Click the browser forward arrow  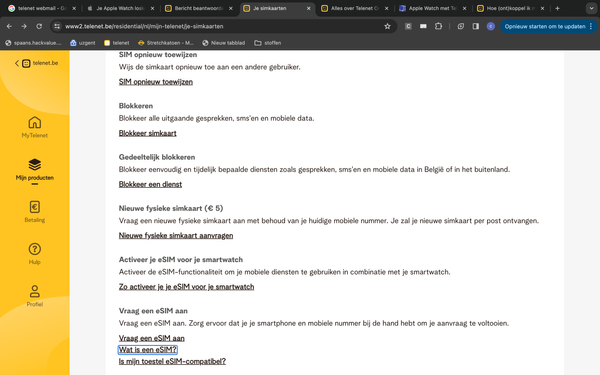[x=24, y=26]
